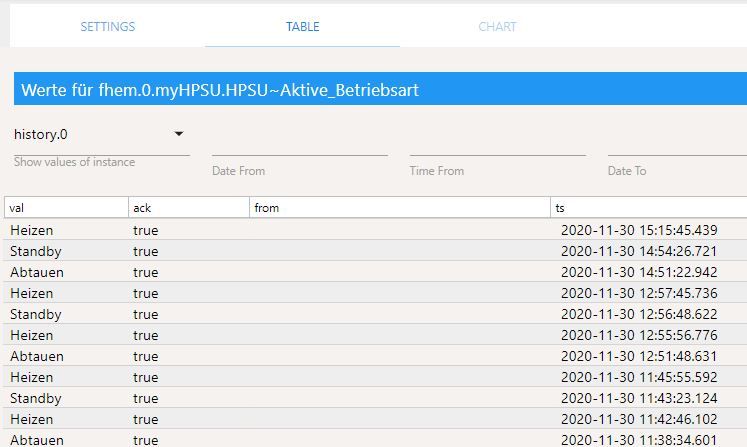Open the Chart tab
Image resolution: width=747 pixels, height=447 pixels.
point(497,27)
